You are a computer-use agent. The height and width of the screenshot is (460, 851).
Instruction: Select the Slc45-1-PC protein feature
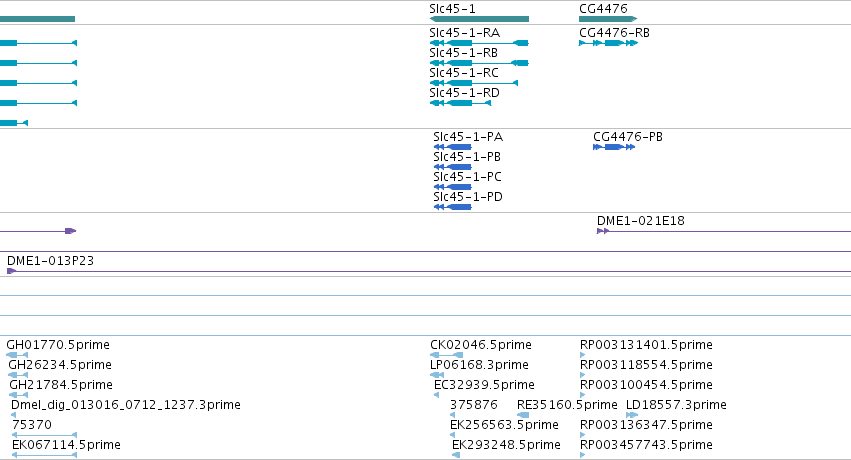pos(453,187)
